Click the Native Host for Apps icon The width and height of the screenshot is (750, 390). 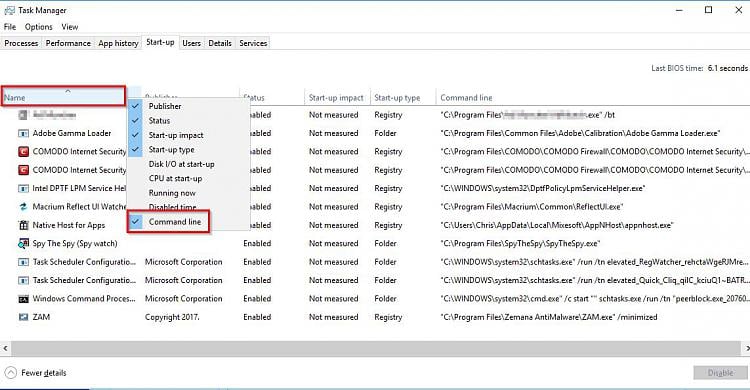(x=23, y=225)
